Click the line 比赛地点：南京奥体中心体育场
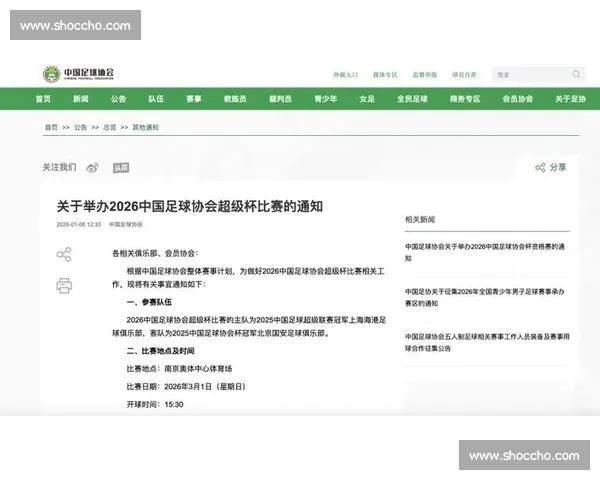Image resolution: width=600 pixels, height=480 pixels. [x=179, y=369]
